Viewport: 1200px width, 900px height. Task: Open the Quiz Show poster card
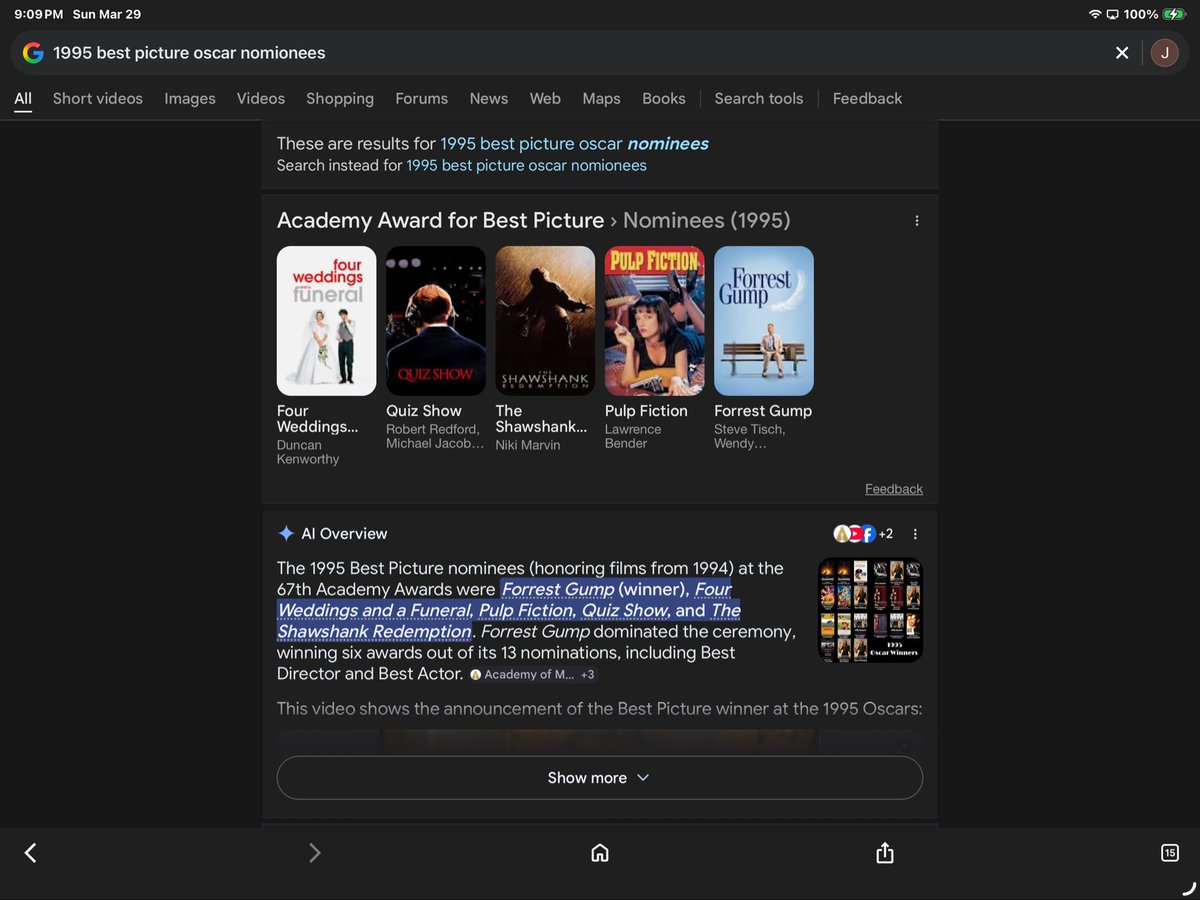[x=436, y=321]
